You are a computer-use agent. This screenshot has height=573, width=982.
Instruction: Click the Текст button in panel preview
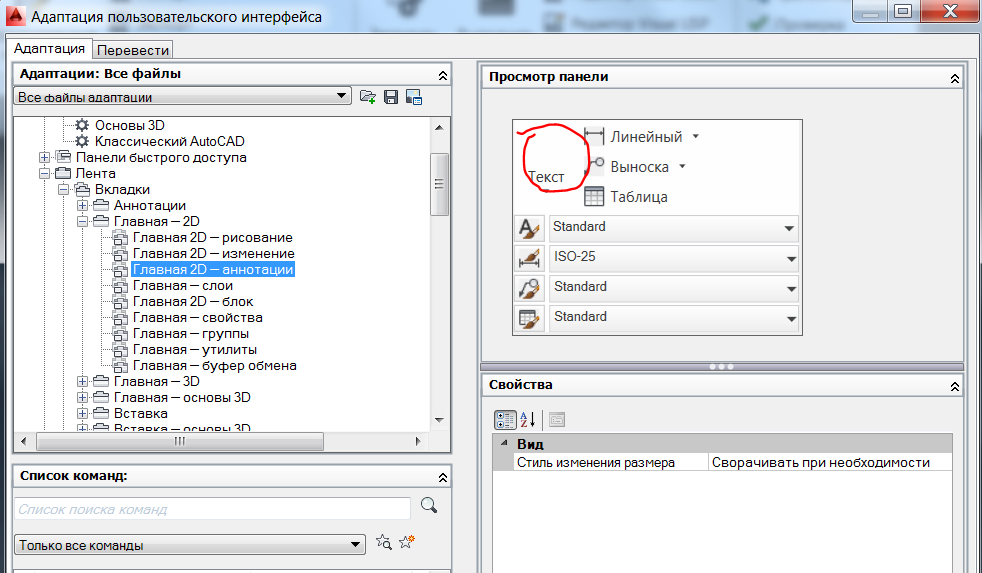(546, 177)
